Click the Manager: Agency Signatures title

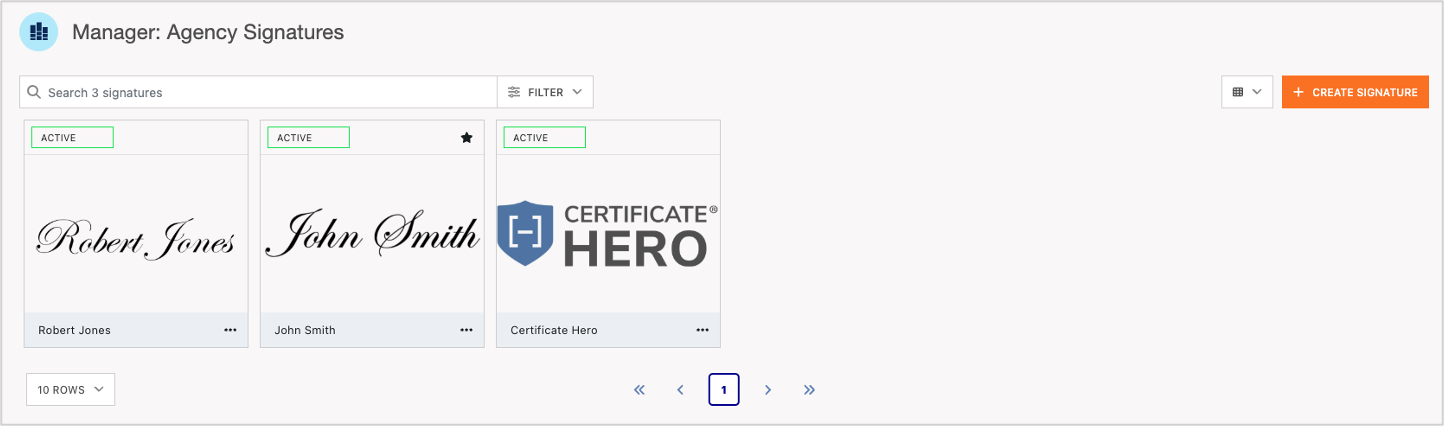pyautogui.click(x=208, y=32)
